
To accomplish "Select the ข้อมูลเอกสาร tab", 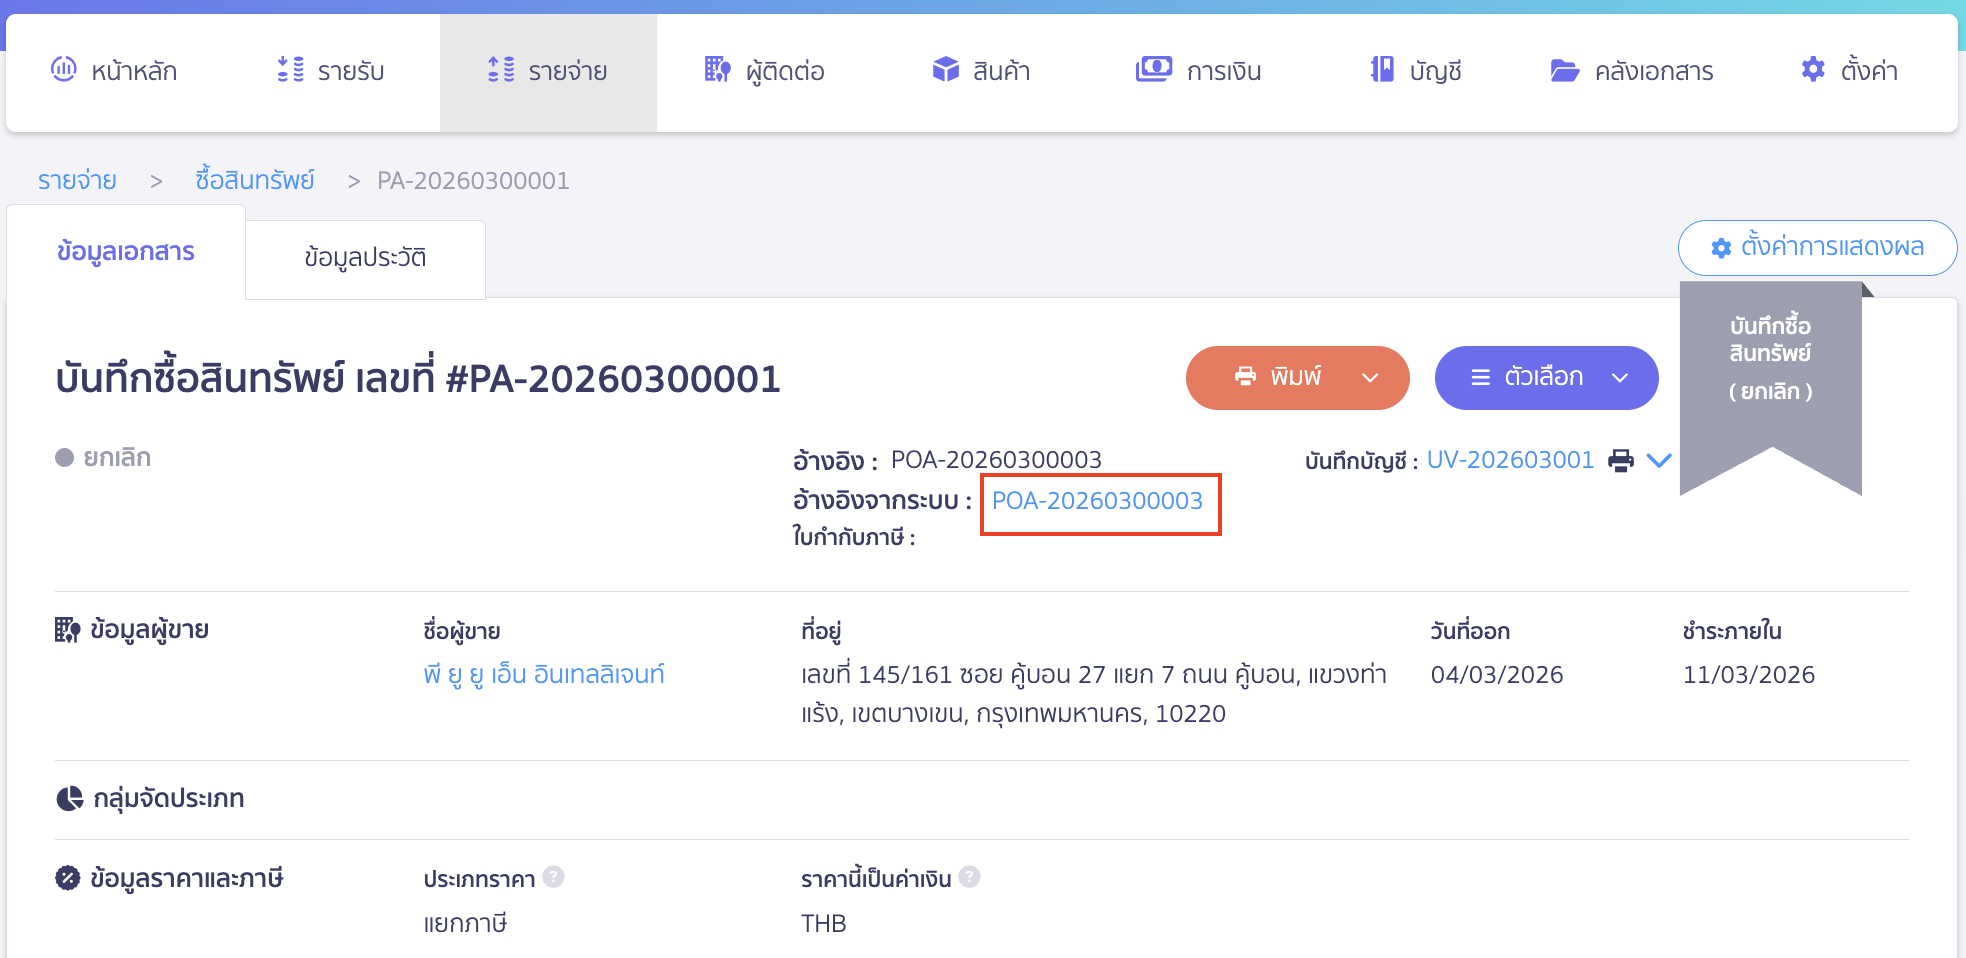I will (x=126, y=252).
